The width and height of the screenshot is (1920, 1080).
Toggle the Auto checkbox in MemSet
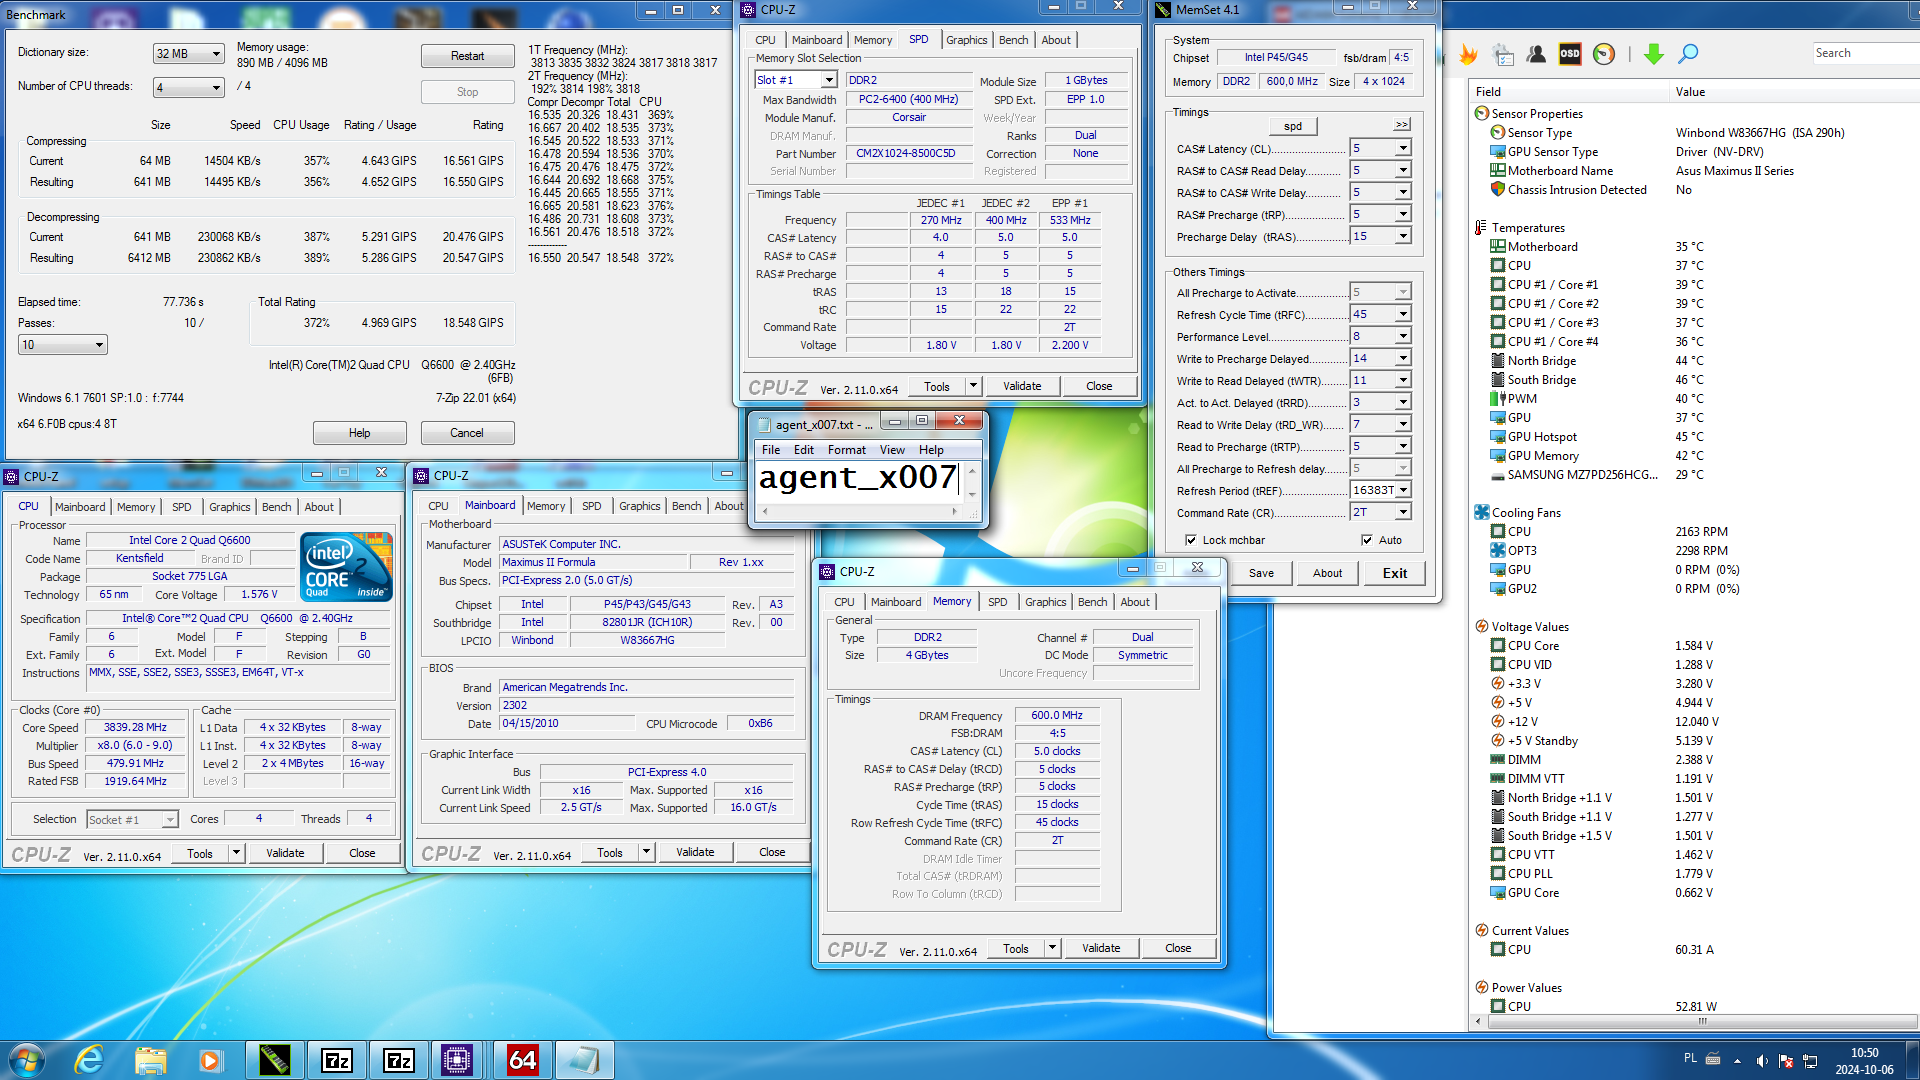[x=1367, y=540]
